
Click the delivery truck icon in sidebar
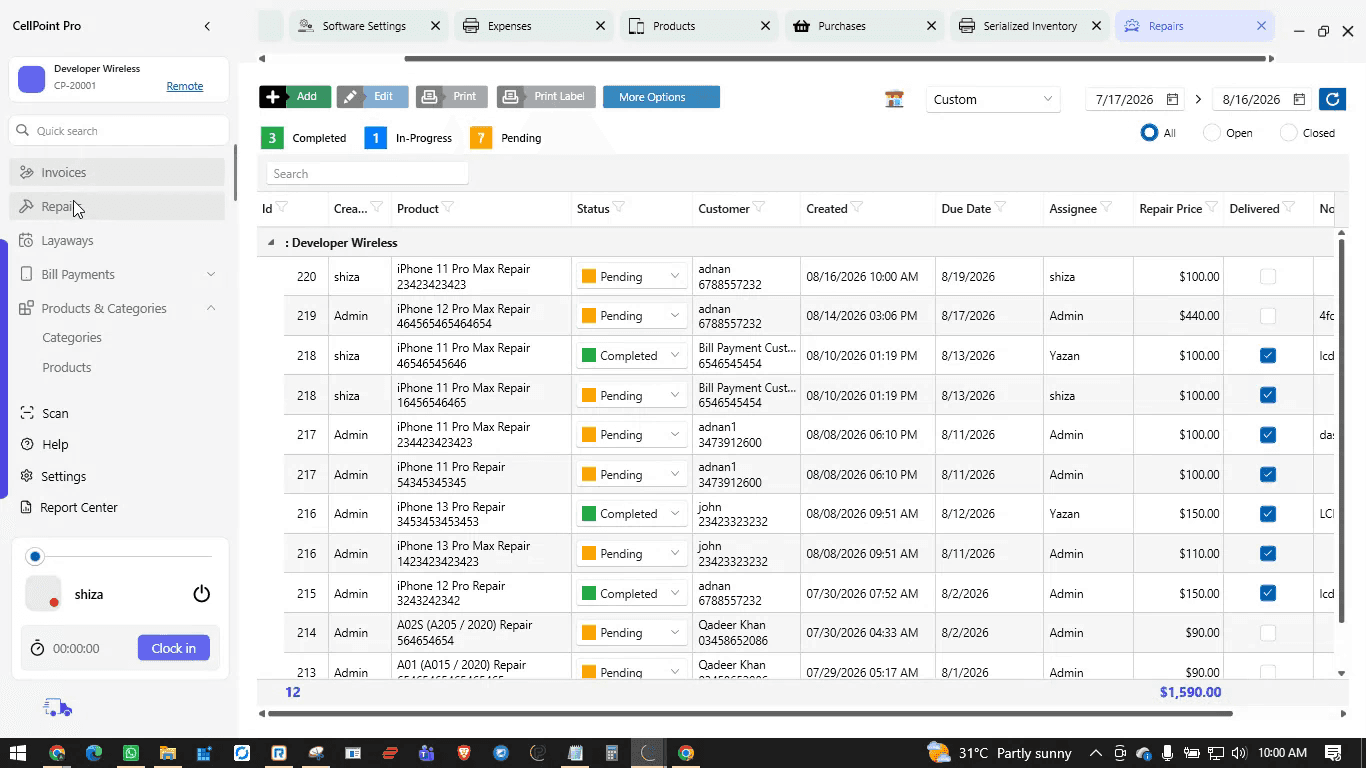pos(58,708)
